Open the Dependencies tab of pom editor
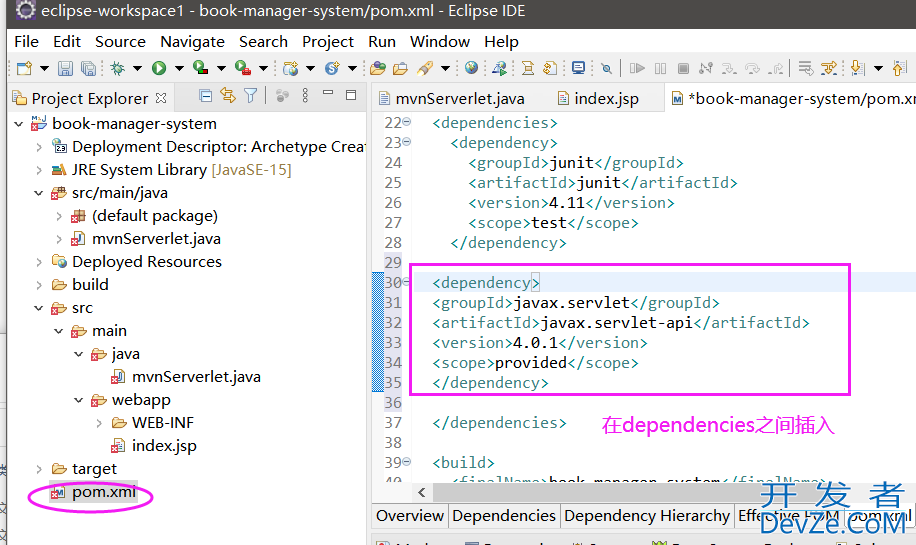 (504, 516)
